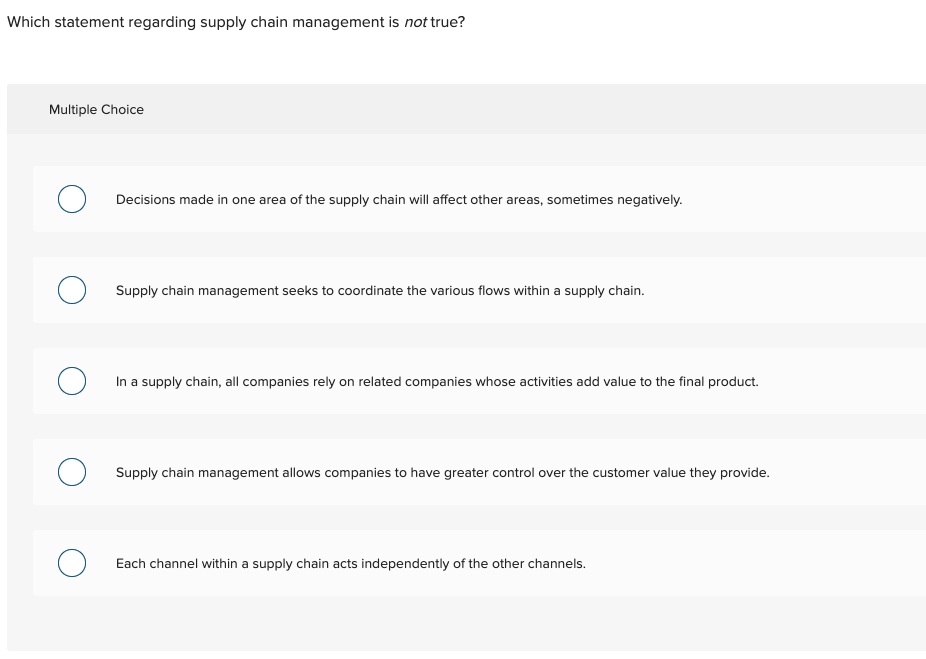The image size is (926, 659).
Task: Select the radio button for the fourth answer
Action: (71, 472)
